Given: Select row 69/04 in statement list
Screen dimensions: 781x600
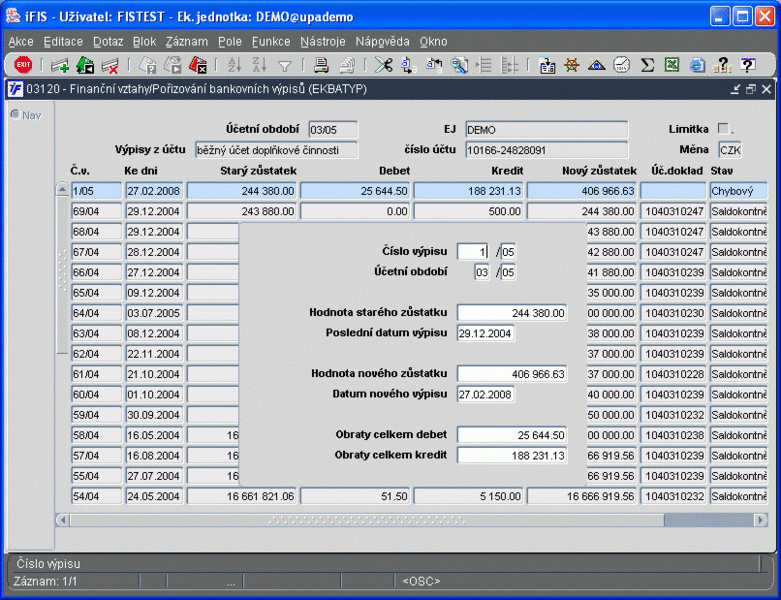Looking at the screenshot, I should pyautogui.click(x=95, y=211).
